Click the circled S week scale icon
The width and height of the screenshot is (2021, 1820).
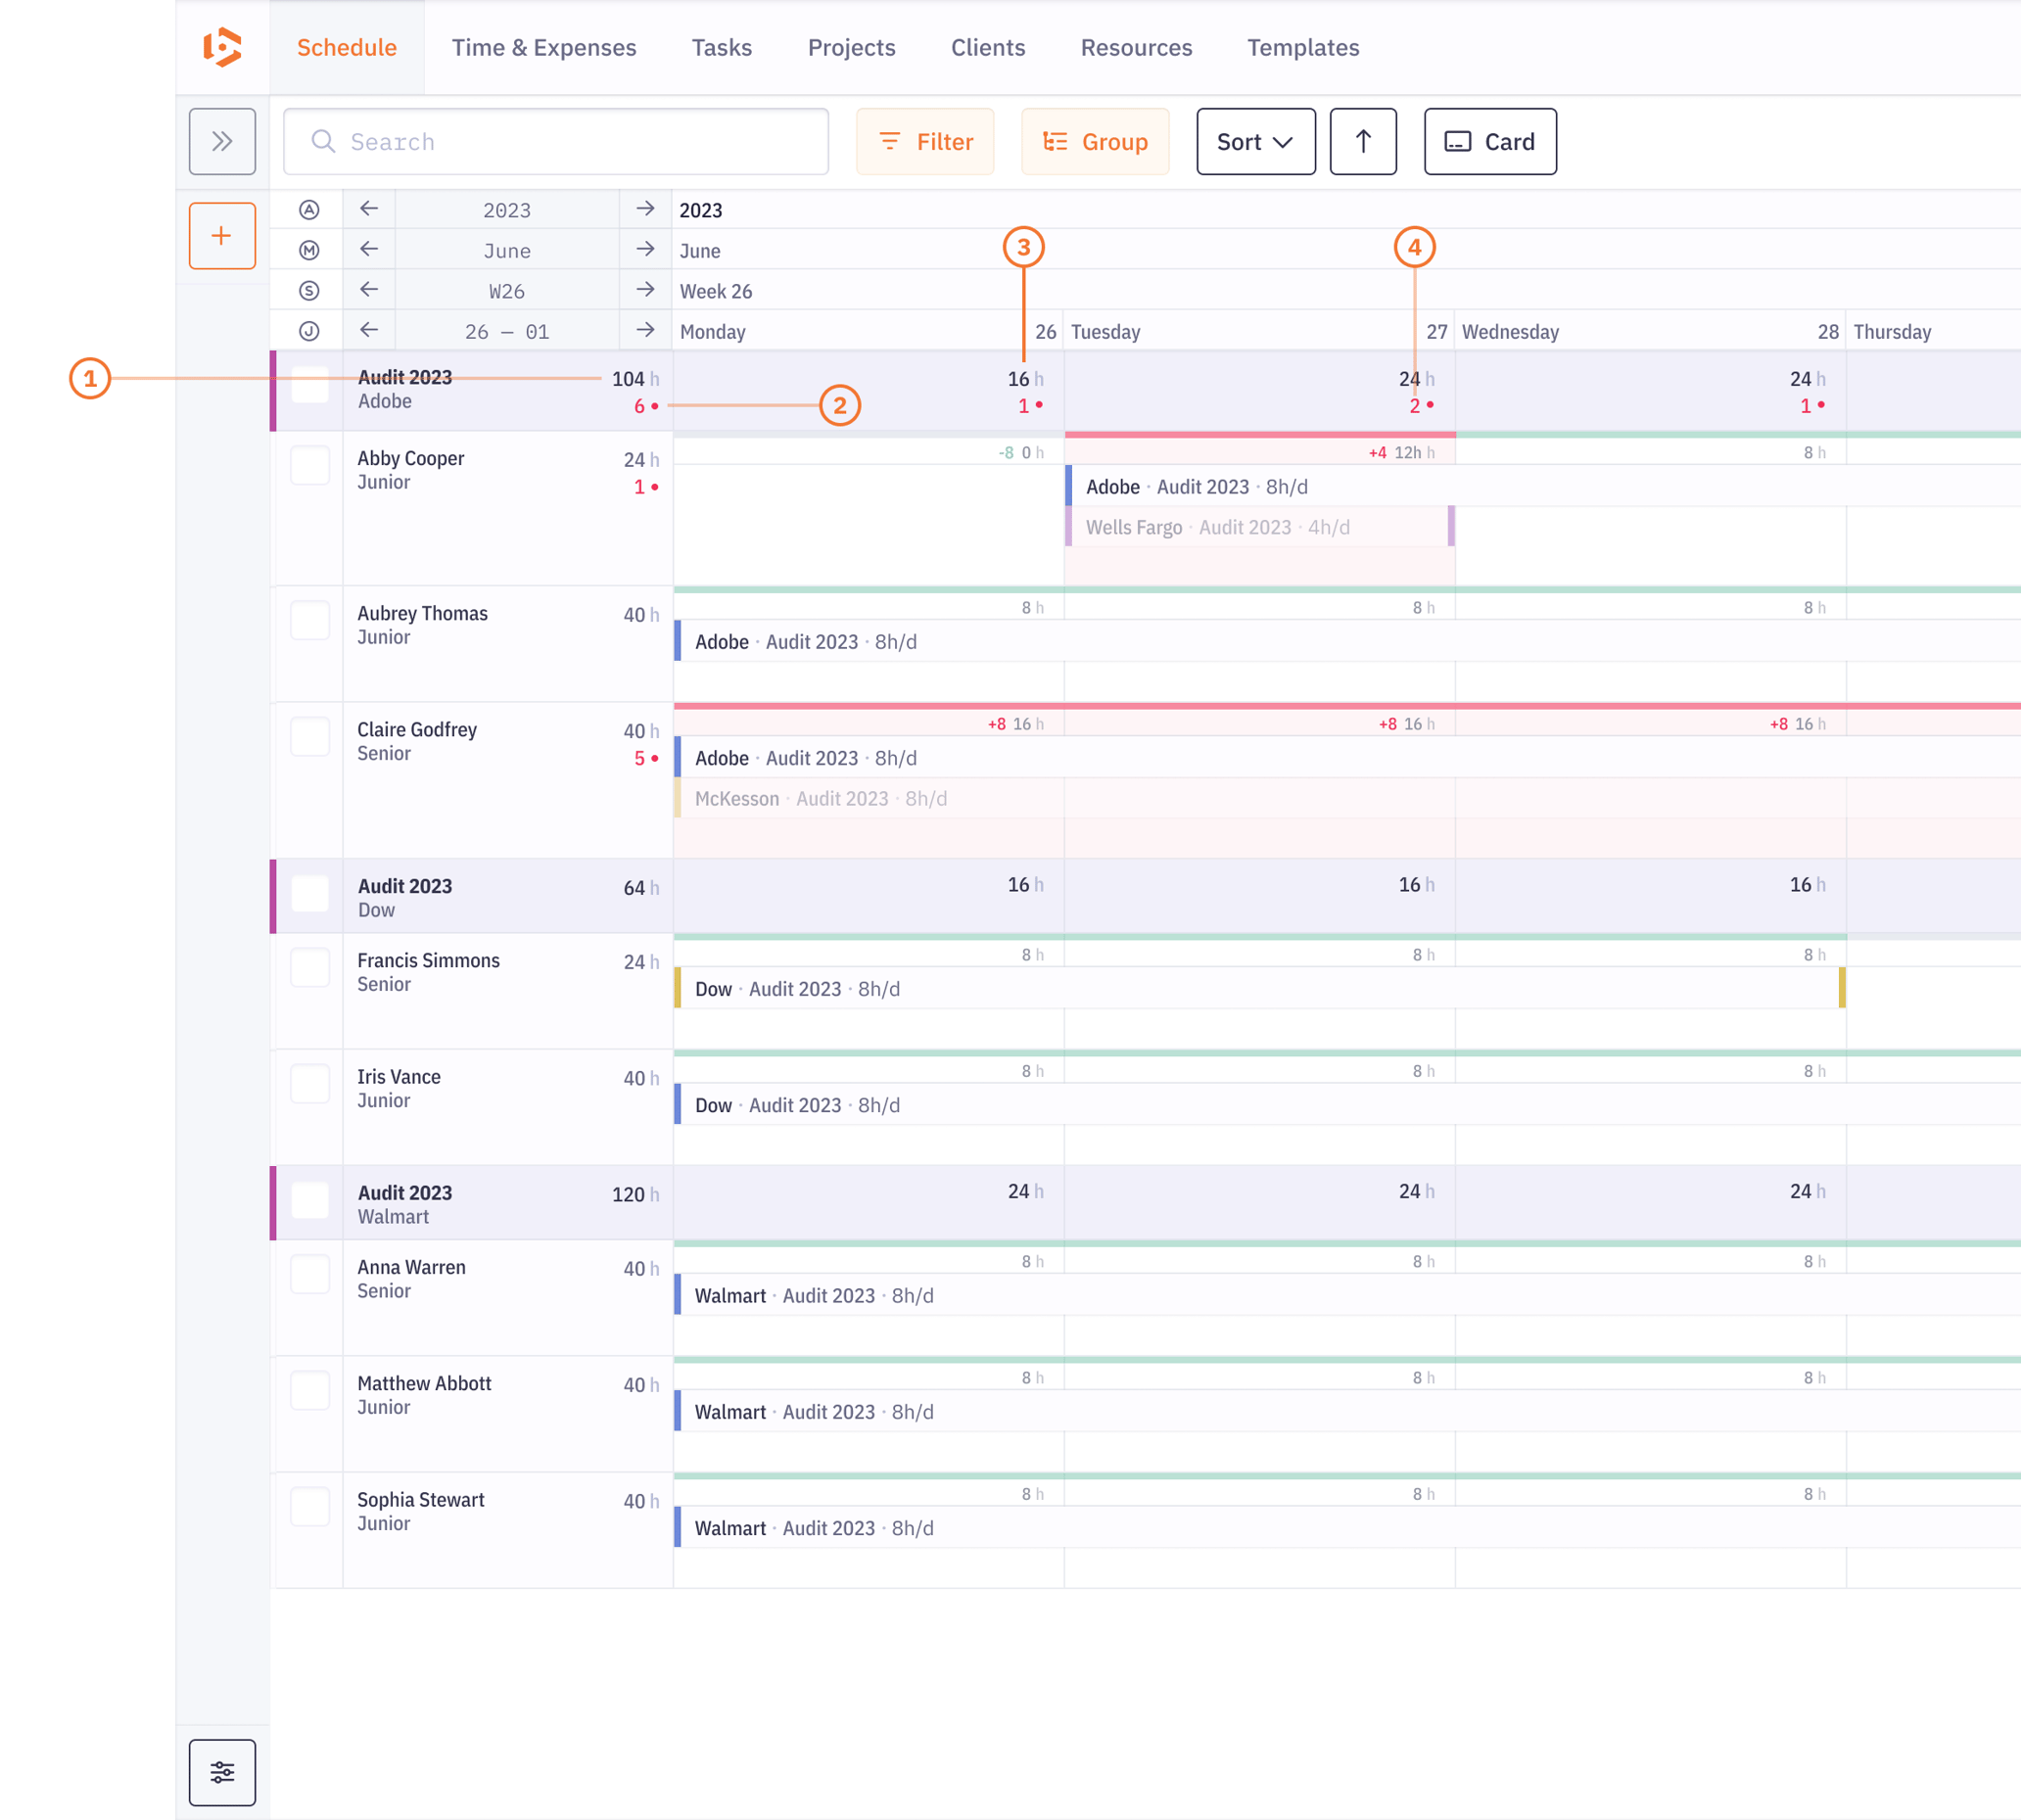coord(309,290)
